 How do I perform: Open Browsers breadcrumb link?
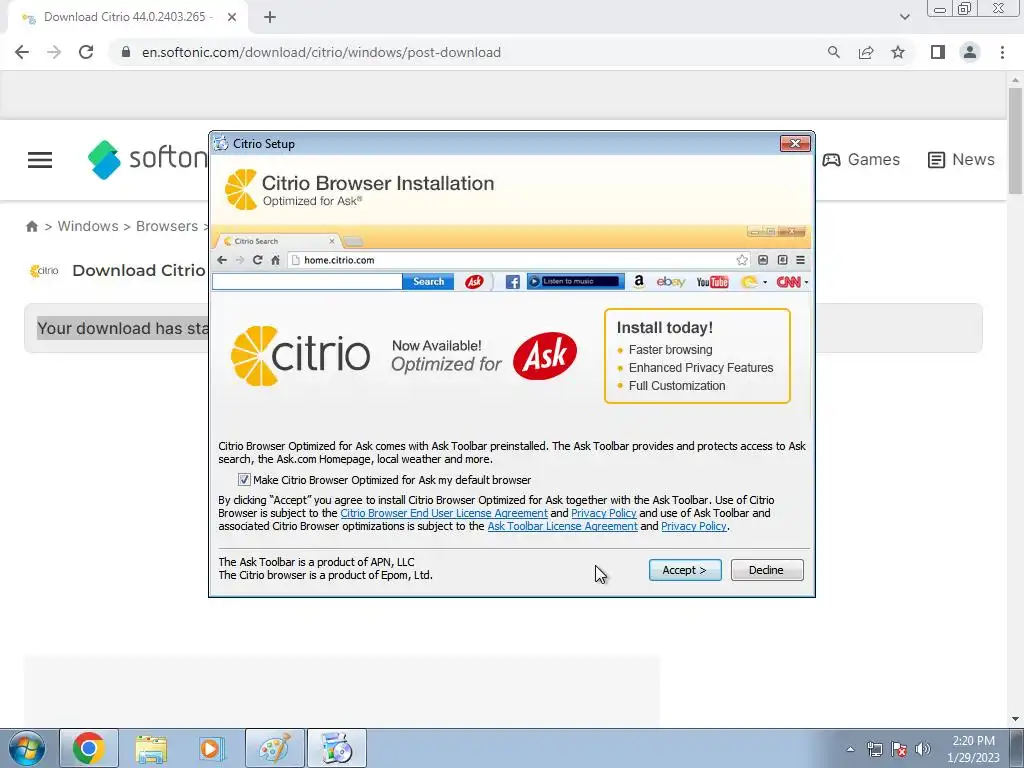click(x=167, y=226)
